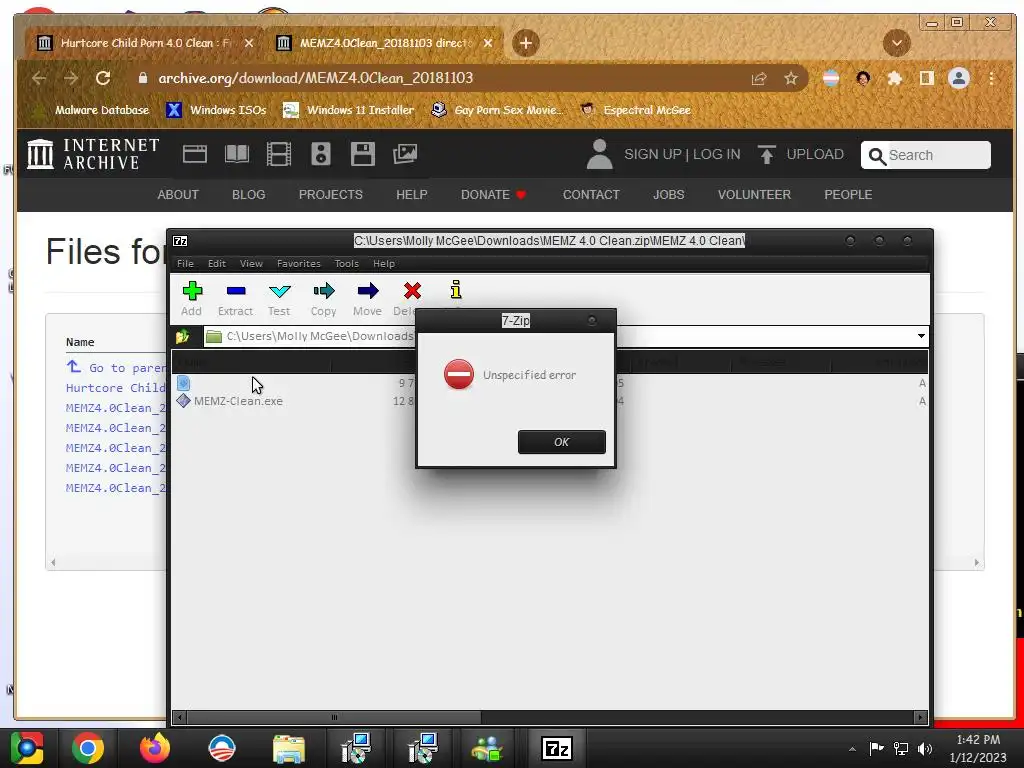Open the PROJECTS navigation link
Viewport: 1024px width, 768px height.
coord(330,195)
